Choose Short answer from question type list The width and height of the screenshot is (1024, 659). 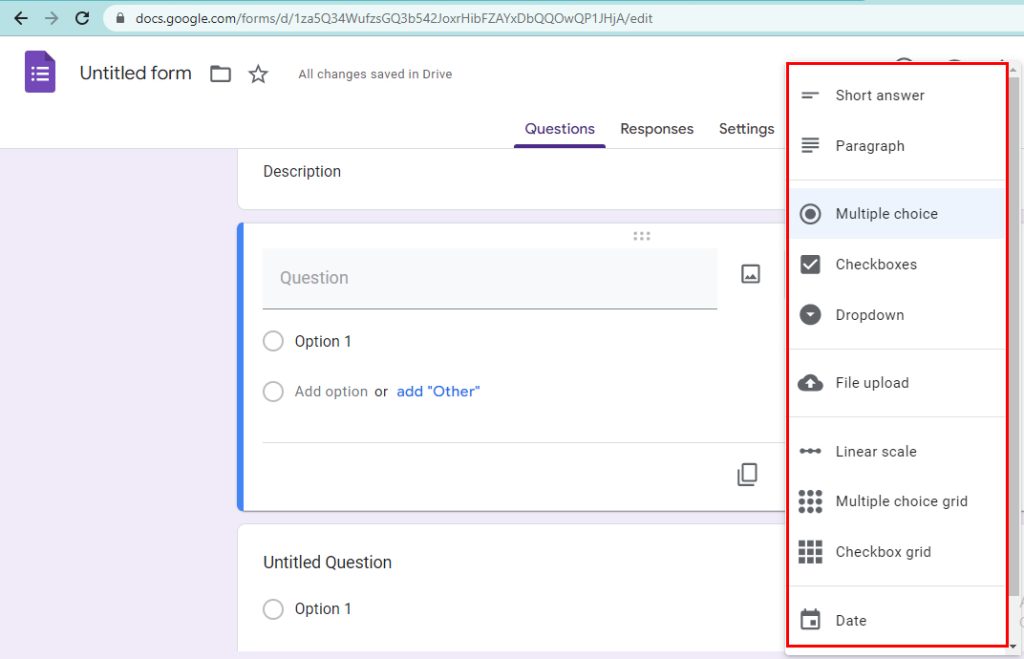coord(879,95)
